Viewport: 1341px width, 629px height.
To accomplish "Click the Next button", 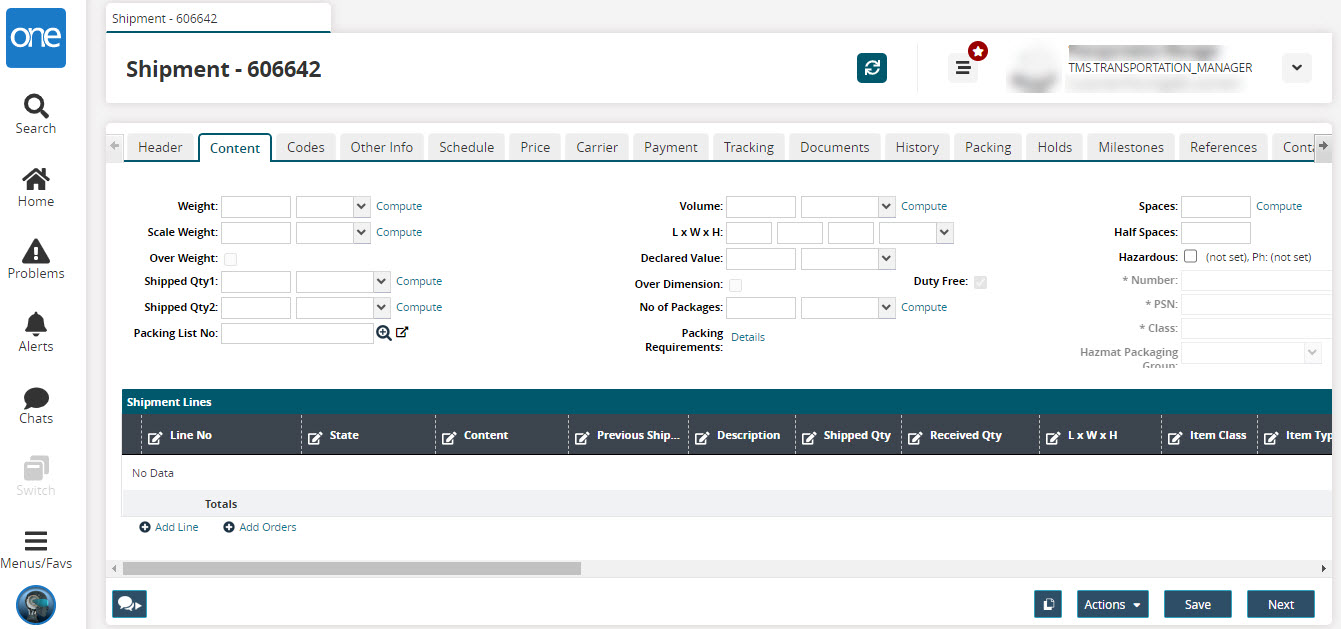I will pyautogui.click(x=1281, y=604).
